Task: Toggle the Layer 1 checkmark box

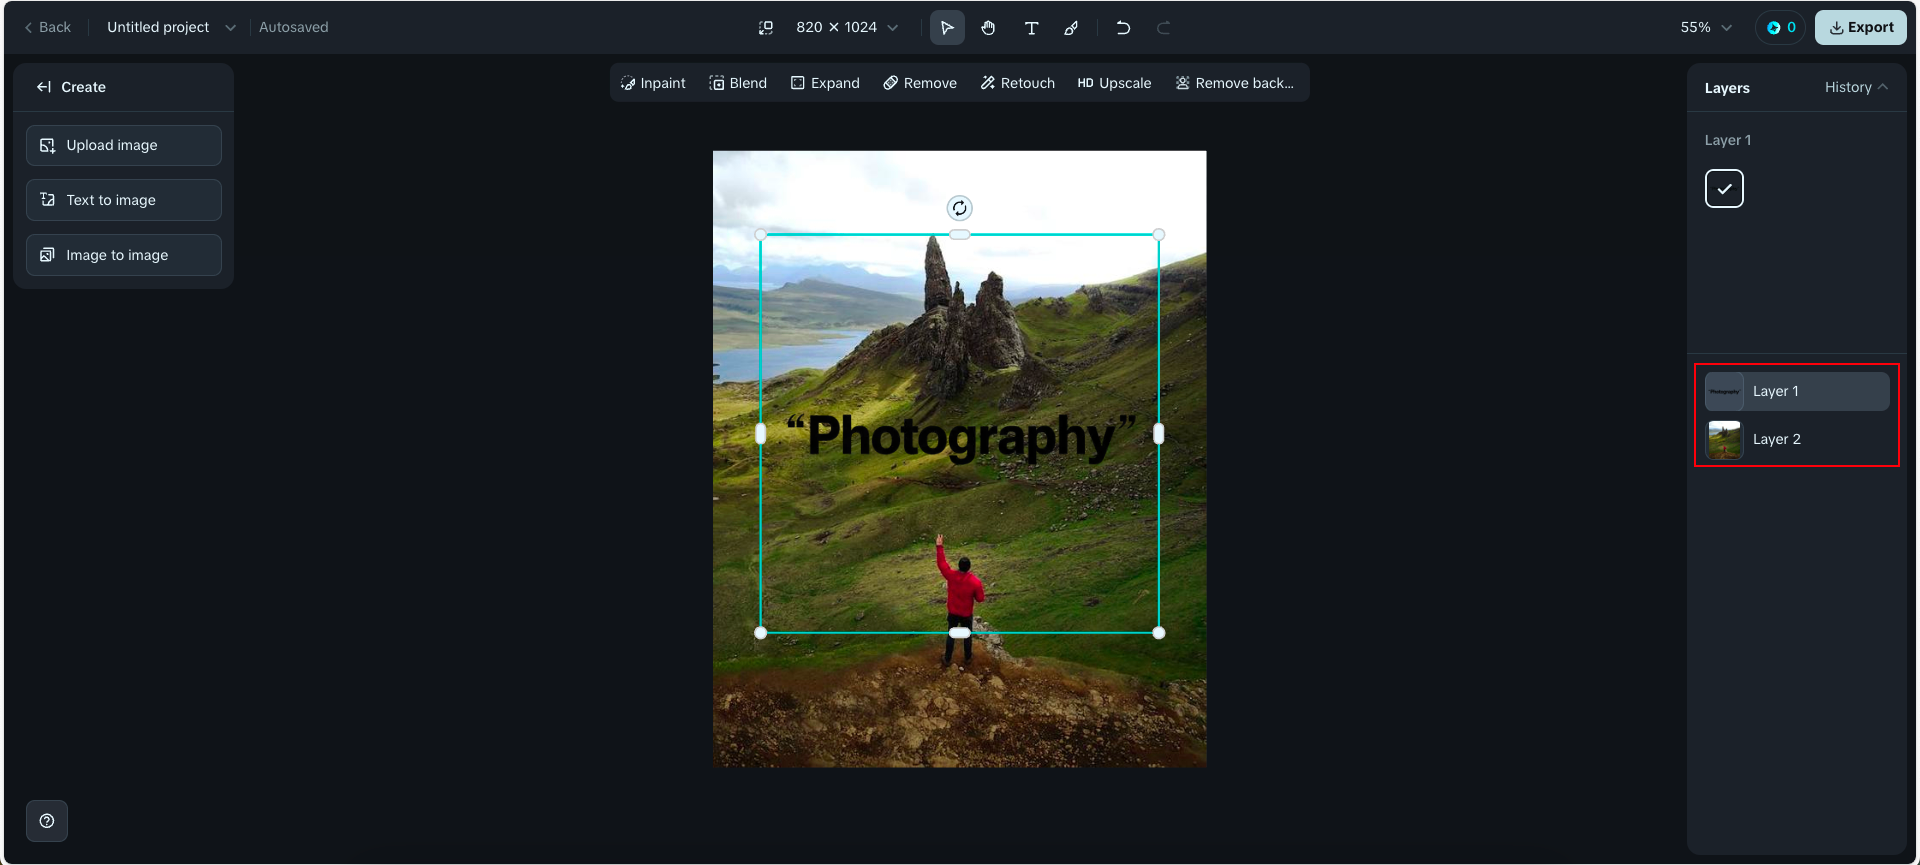Action: 1724,189
